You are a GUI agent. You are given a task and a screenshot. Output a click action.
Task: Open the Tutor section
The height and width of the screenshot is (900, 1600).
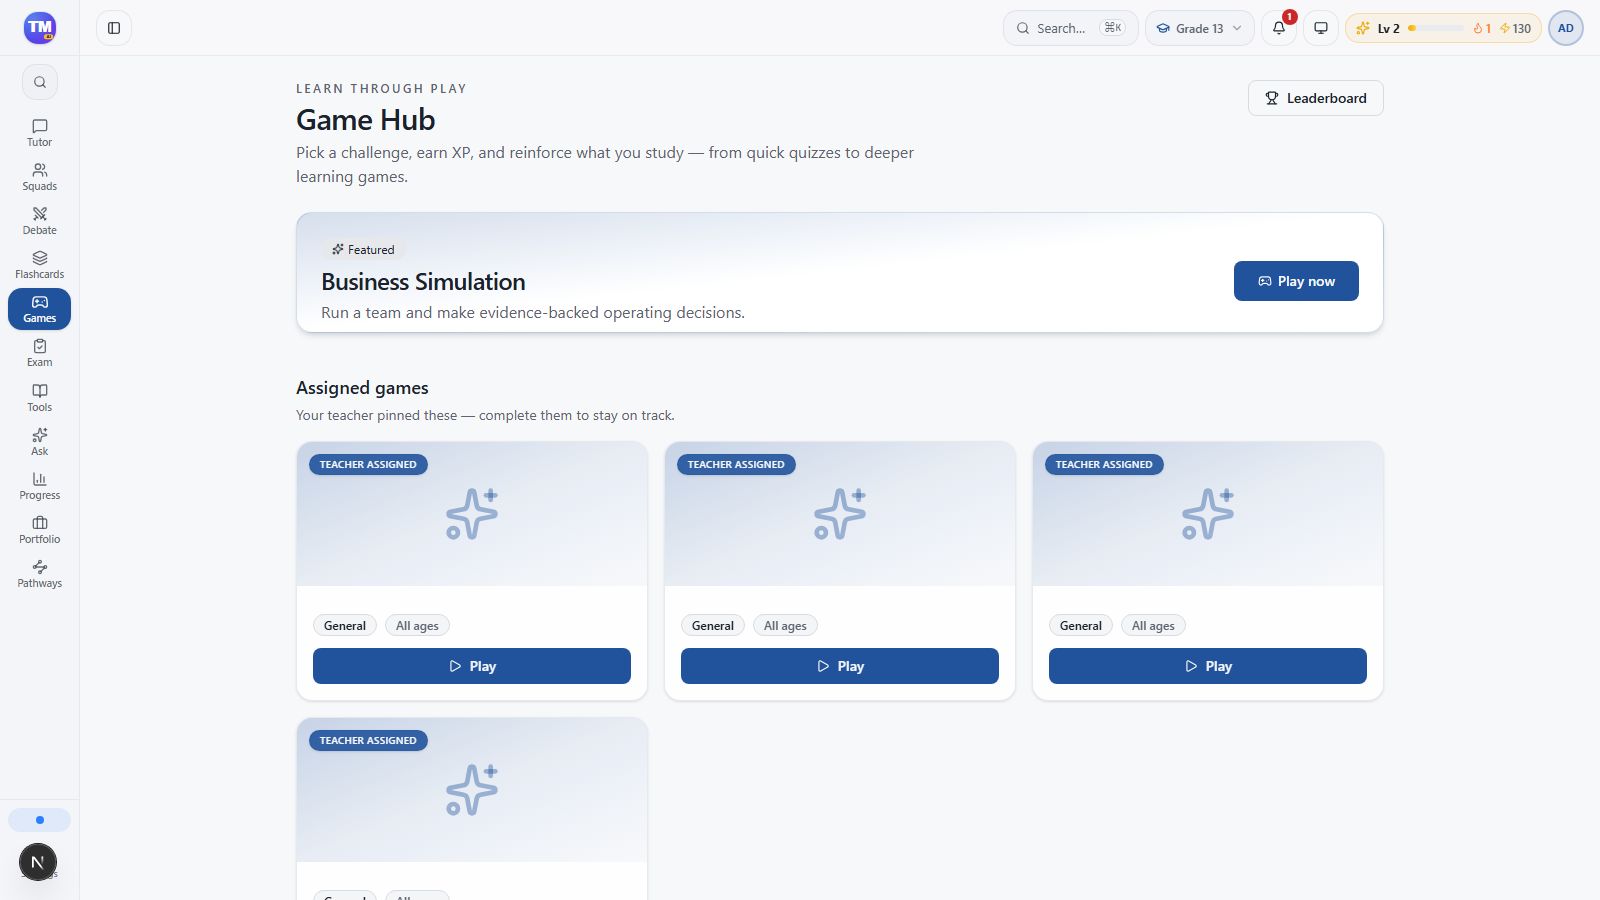[x=40, y=133]
